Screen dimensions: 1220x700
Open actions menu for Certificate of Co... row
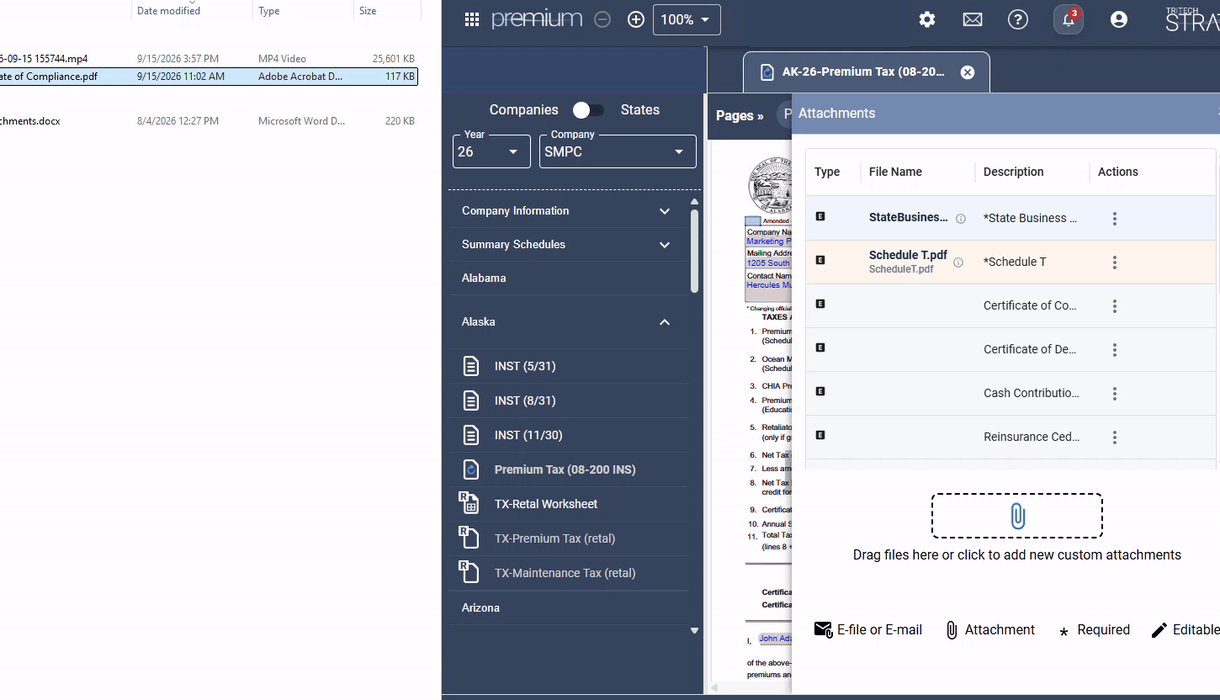[1114, 306]
